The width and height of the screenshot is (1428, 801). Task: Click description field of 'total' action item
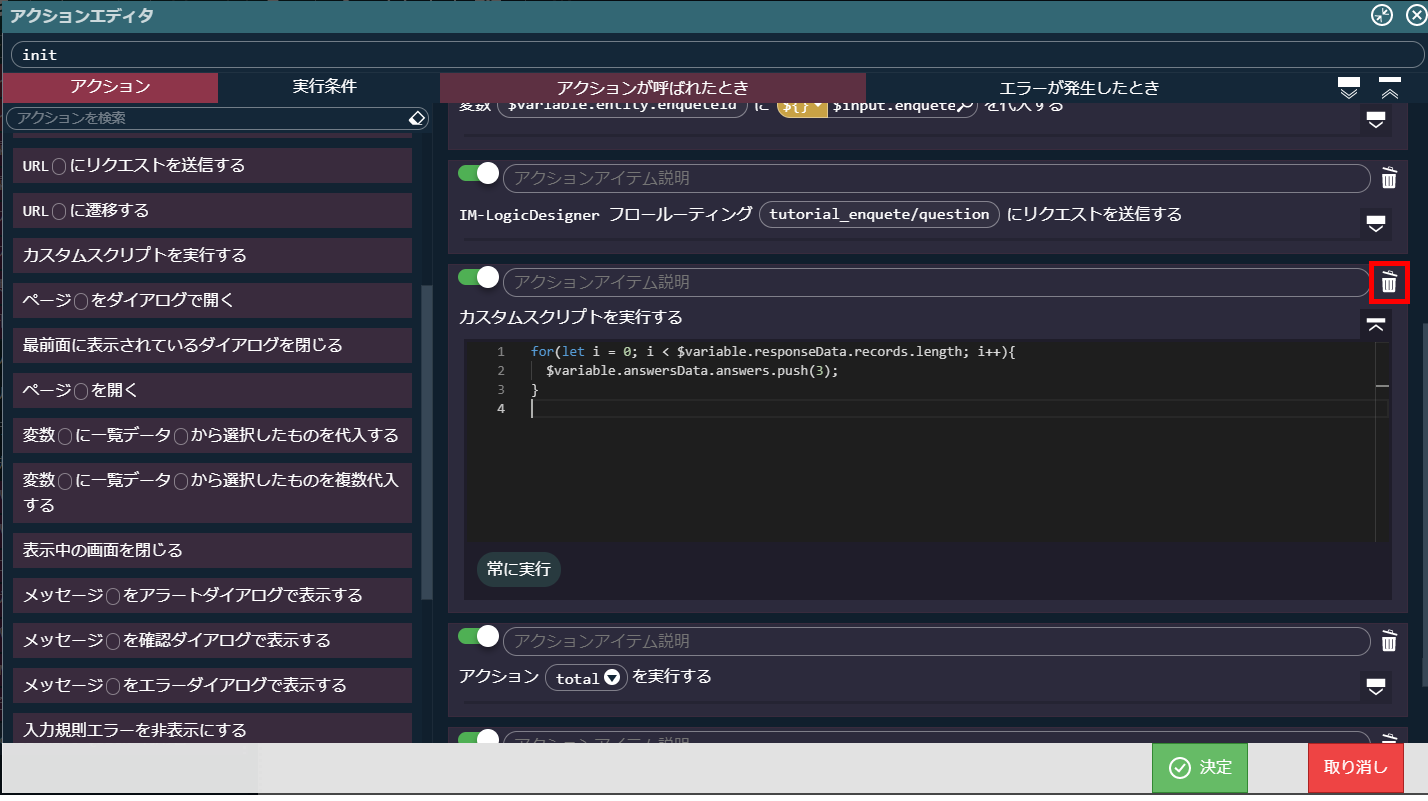pos(936,641)
